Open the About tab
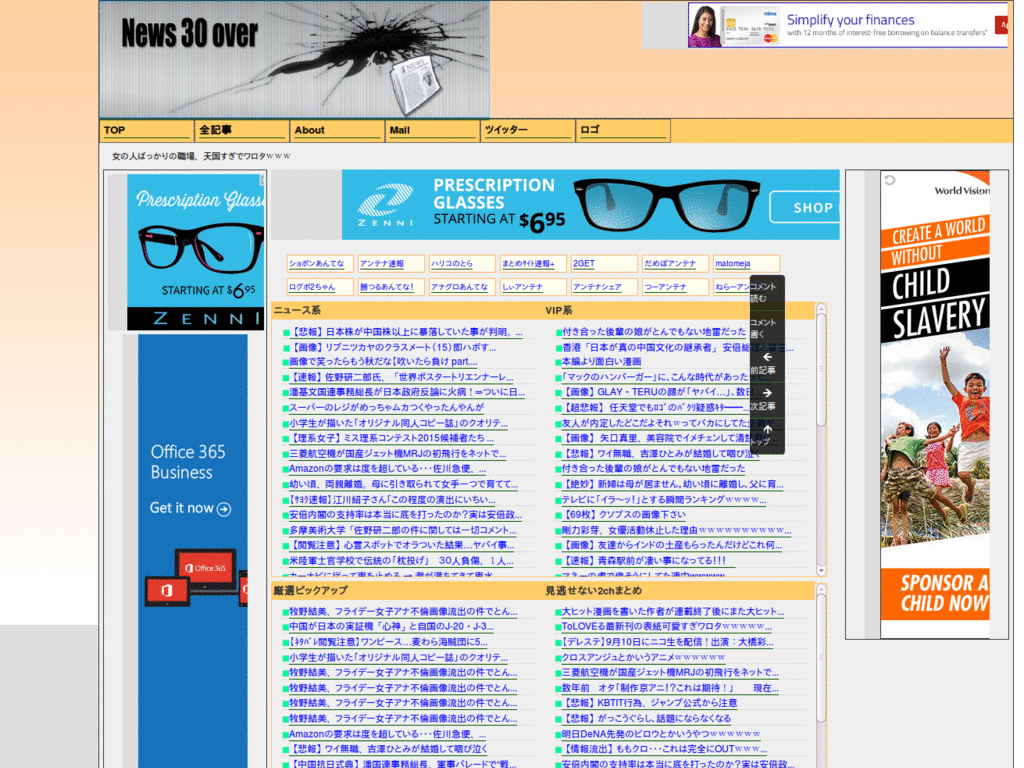 pos(336,130)
